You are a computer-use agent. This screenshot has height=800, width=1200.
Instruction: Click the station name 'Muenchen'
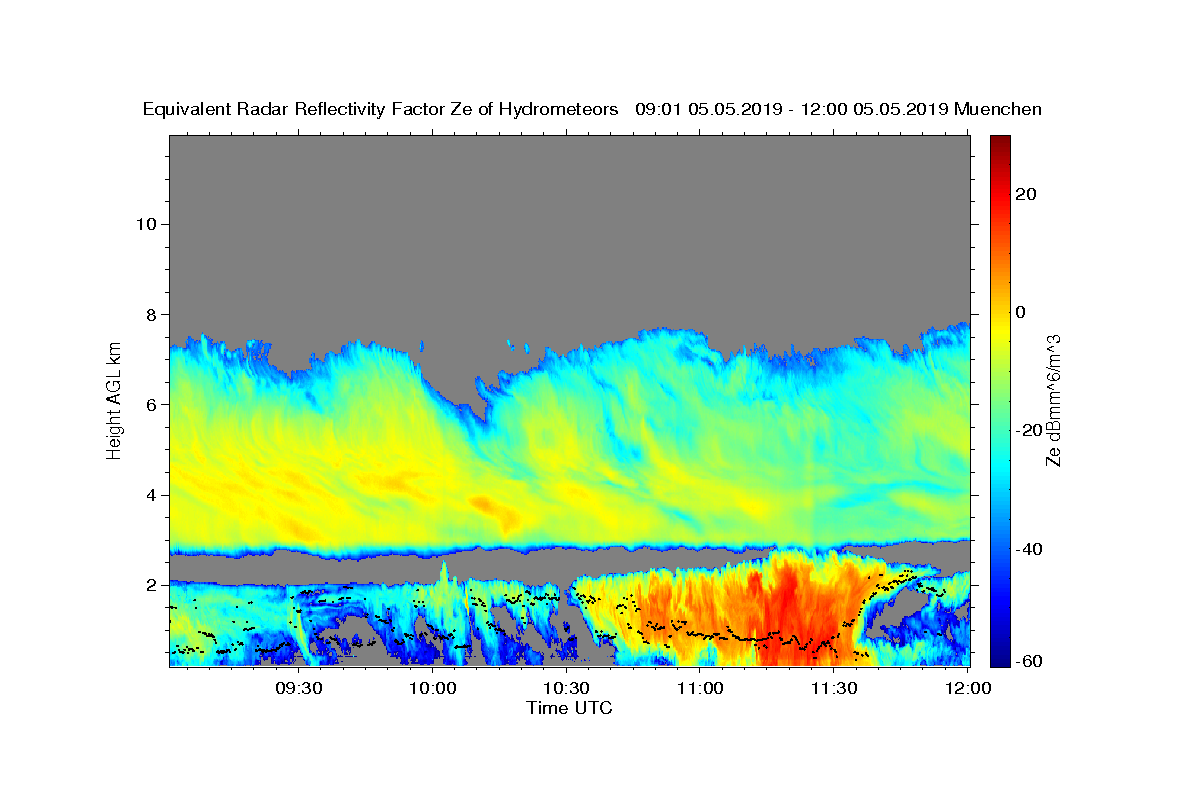click(999, 109)
